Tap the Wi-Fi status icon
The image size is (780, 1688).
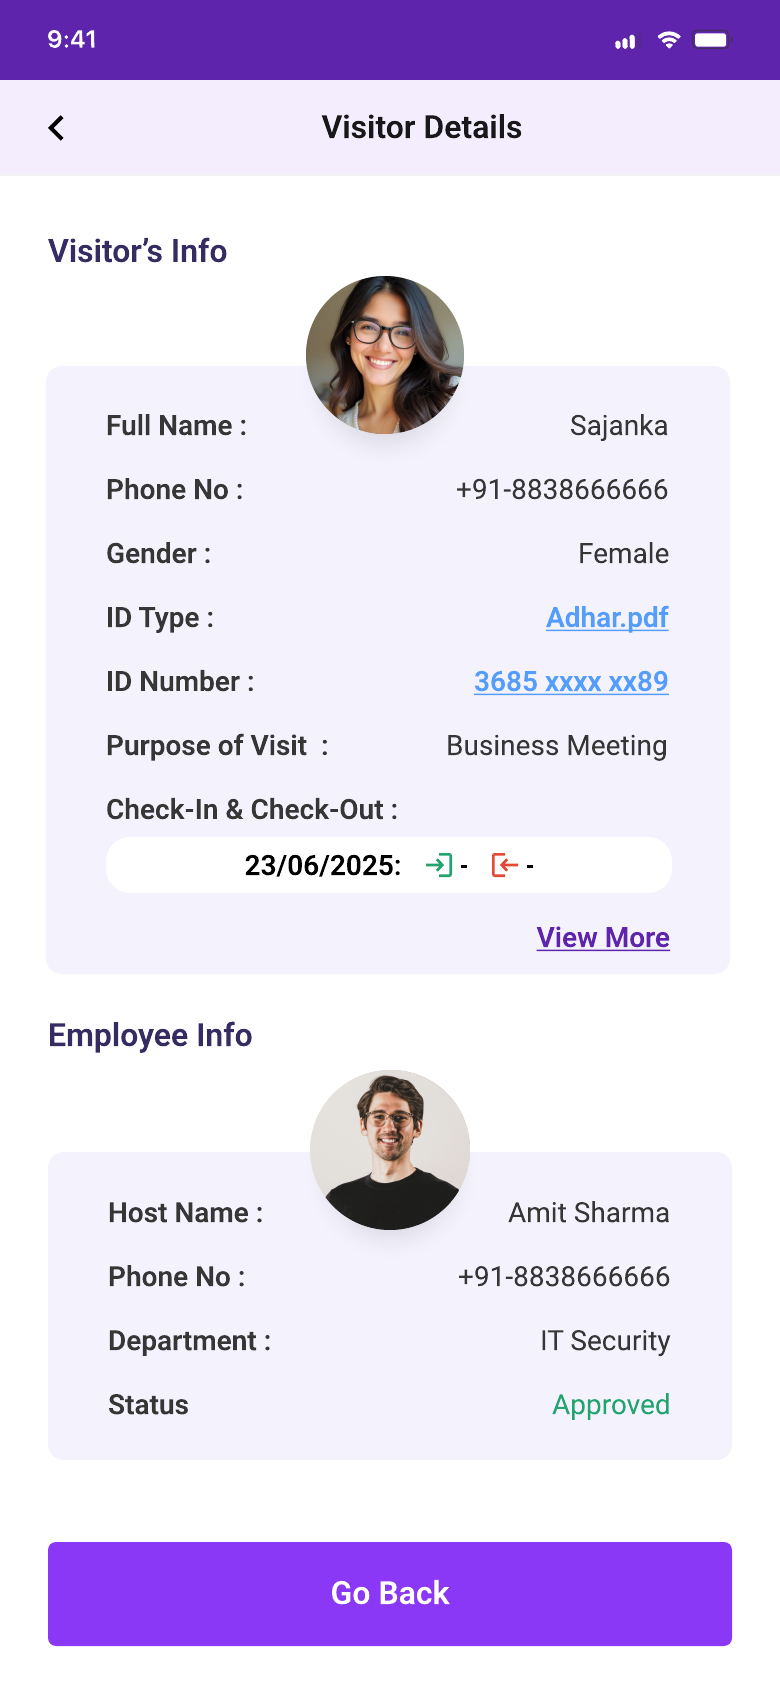(x=669, y=40)
